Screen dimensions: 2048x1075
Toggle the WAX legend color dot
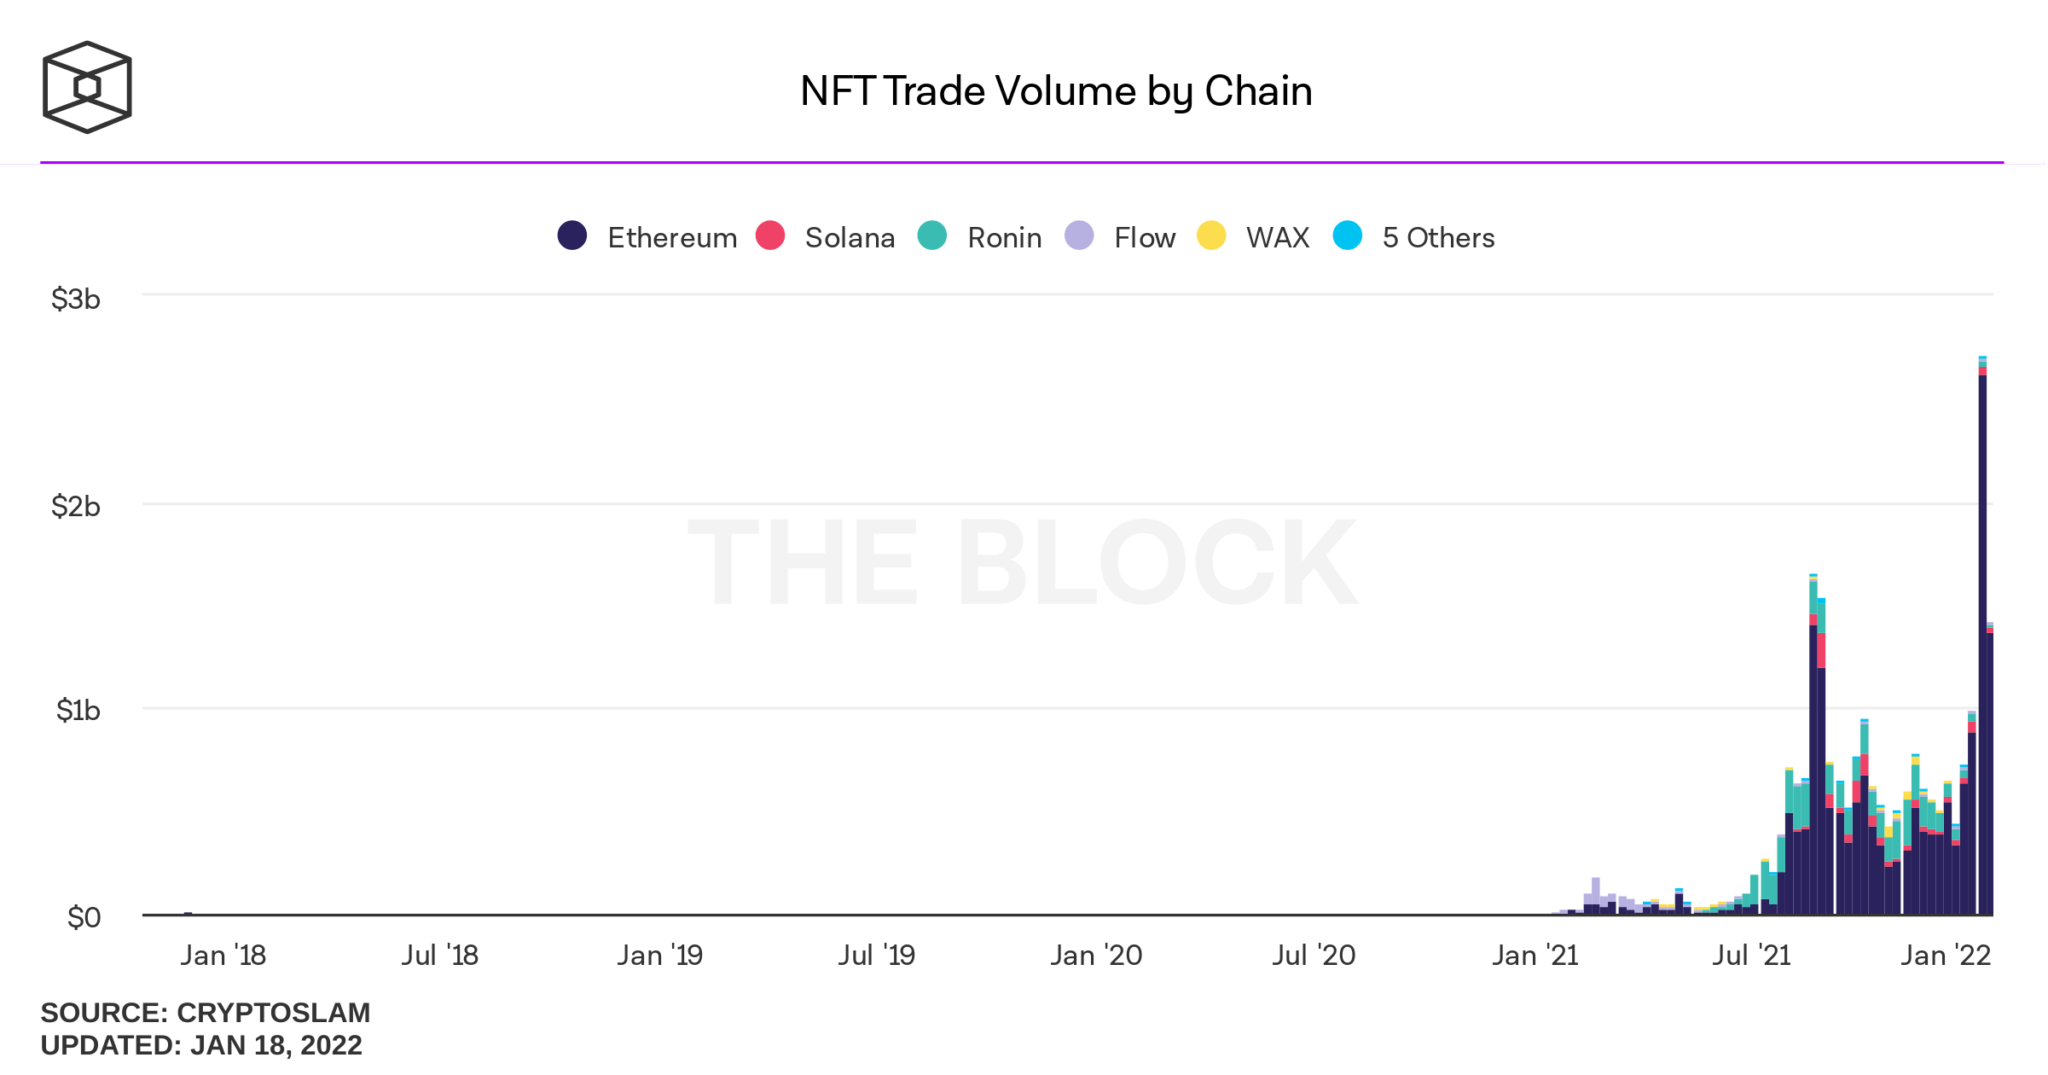pyautogui.click(x=1211, y=236)
